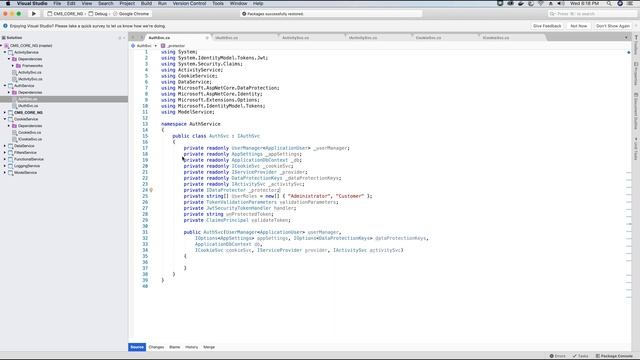The image size is (640, 360).
Task: Open the File menu
Action: click(57, 3)
